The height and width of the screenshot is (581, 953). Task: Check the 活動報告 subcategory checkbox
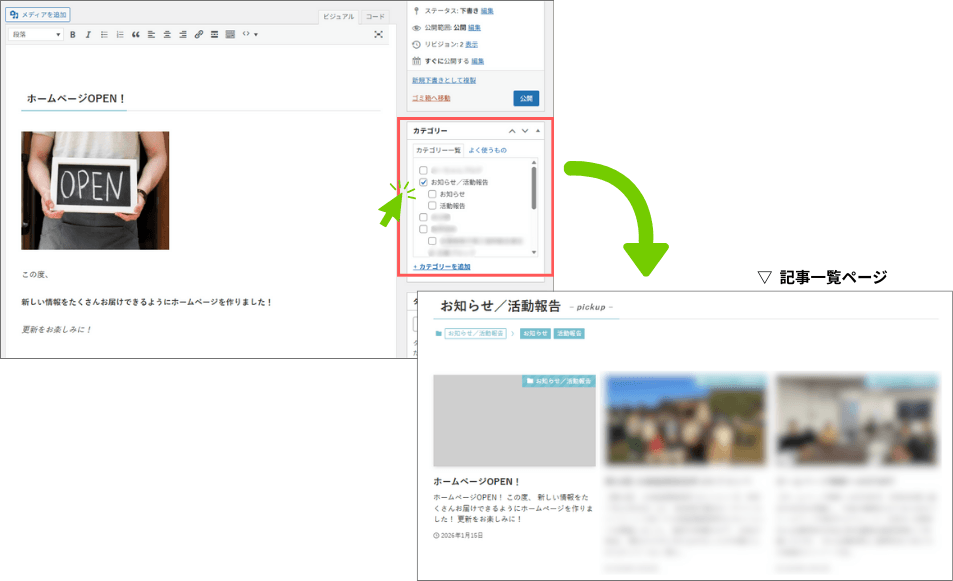[432, 205]
